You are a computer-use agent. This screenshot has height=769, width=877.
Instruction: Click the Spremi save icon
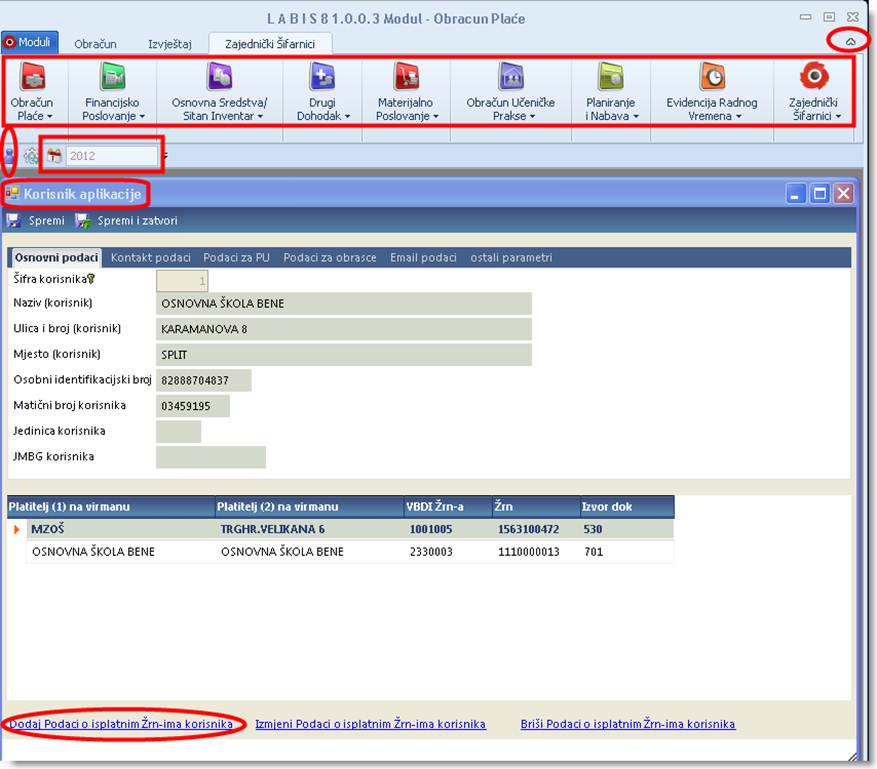tap(13, 220)
